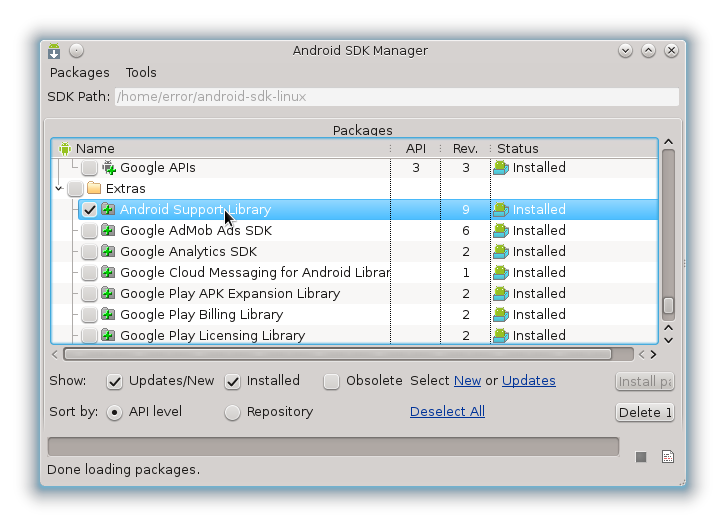Click the Deselect All link
The image size is (726, 526).
coord(447,411)
